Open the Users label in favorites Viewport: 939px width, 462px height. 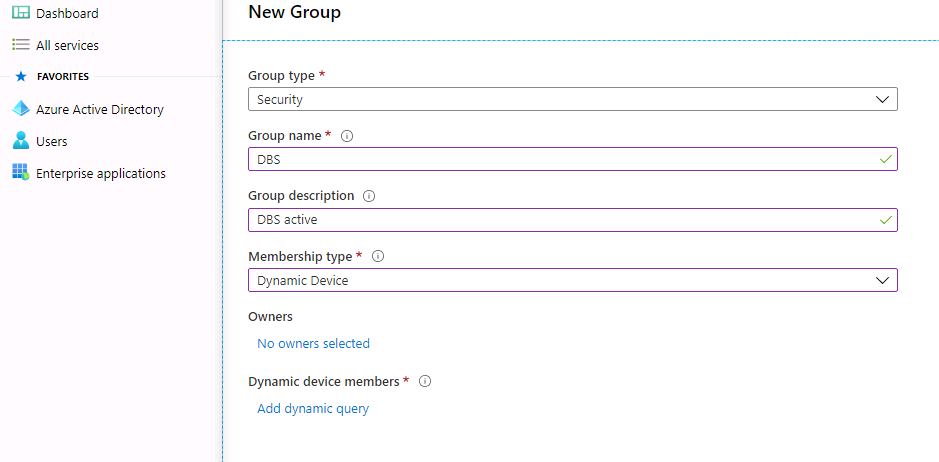[52, 141]
